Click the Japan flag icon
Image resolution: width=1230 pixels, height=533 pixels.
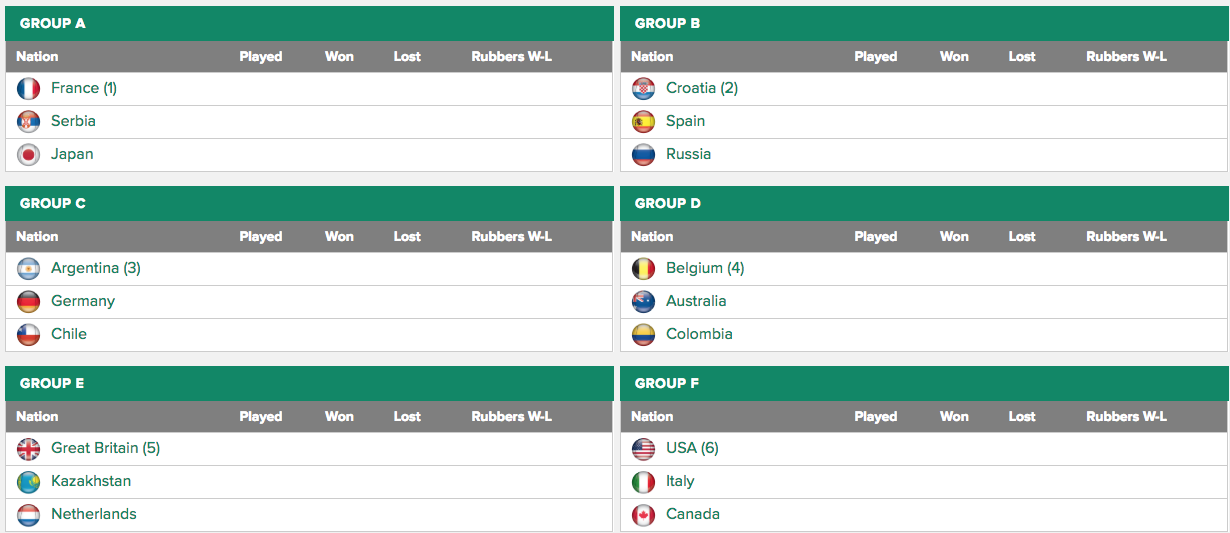pyautogui.click(x=28, y=154)
